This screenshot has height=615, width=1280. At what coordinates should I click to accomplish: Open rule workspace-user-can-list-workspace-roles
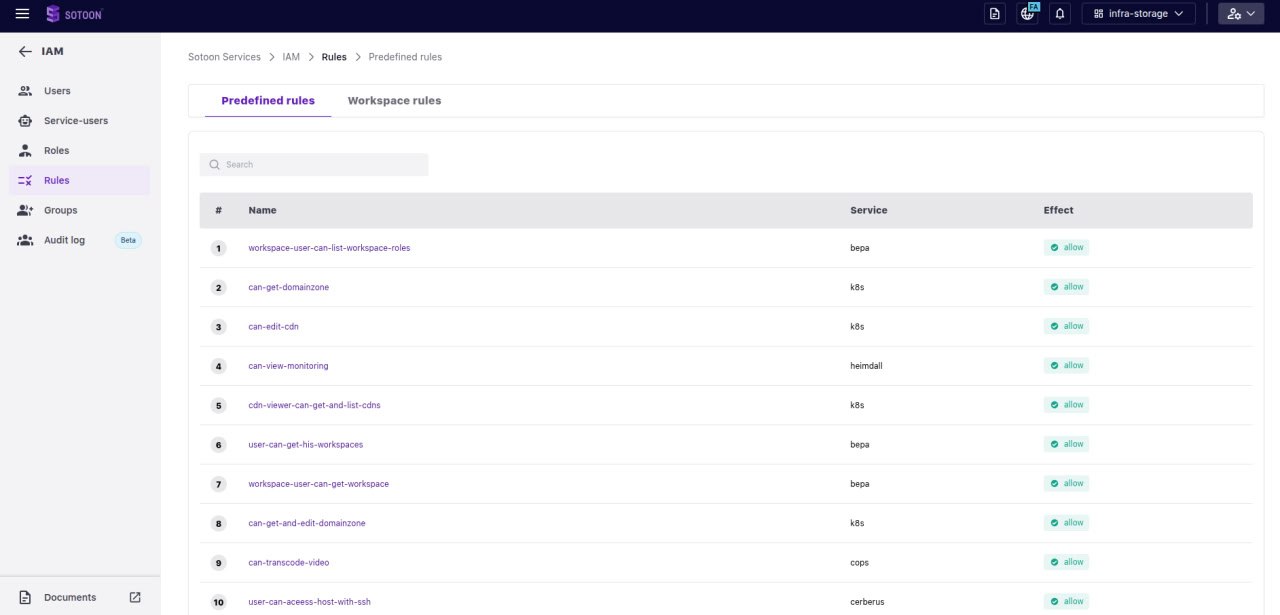[x=329, y=248]
